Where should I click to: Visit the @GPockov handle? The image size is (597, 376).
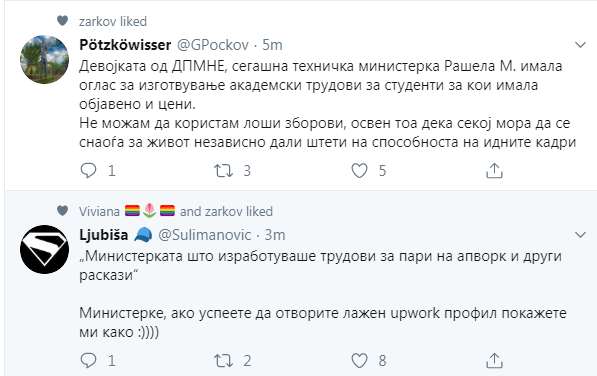click(x=213, y=45)
